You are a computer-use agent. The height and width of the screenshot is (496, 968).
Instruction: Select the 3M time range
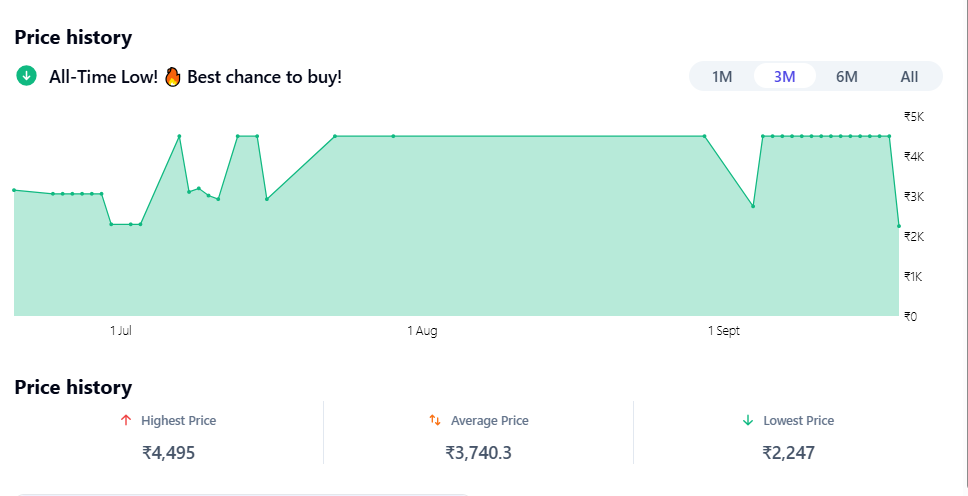pos(784,76)
